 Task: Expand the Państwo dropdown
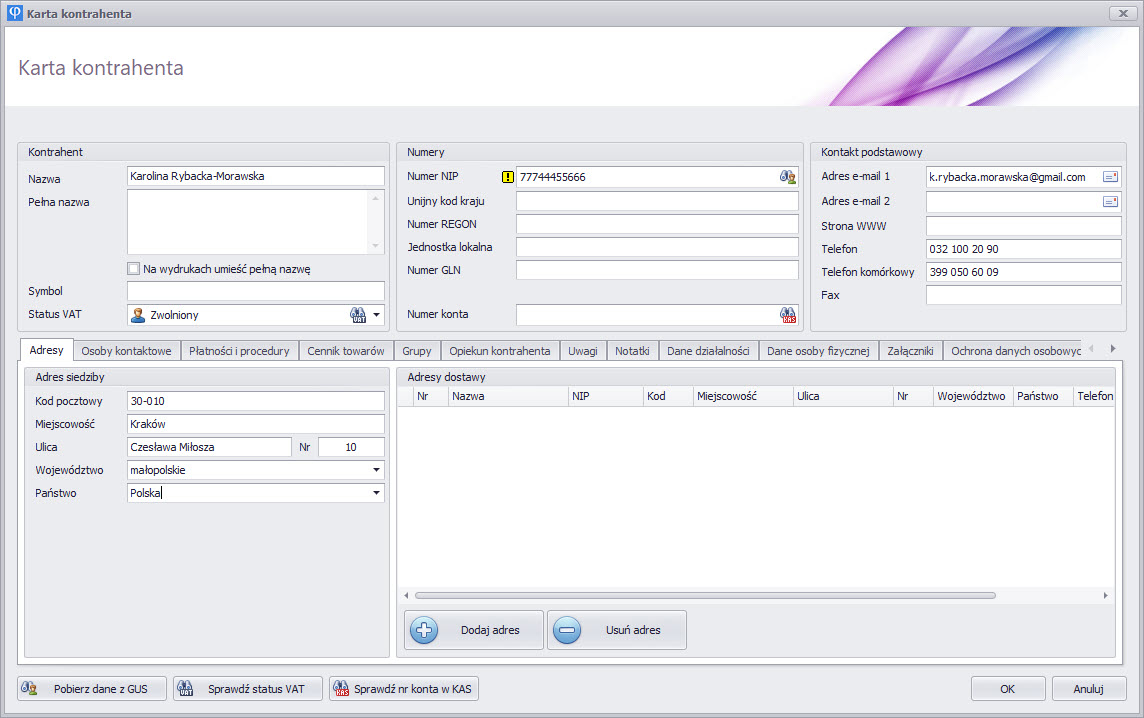point(377,493)
